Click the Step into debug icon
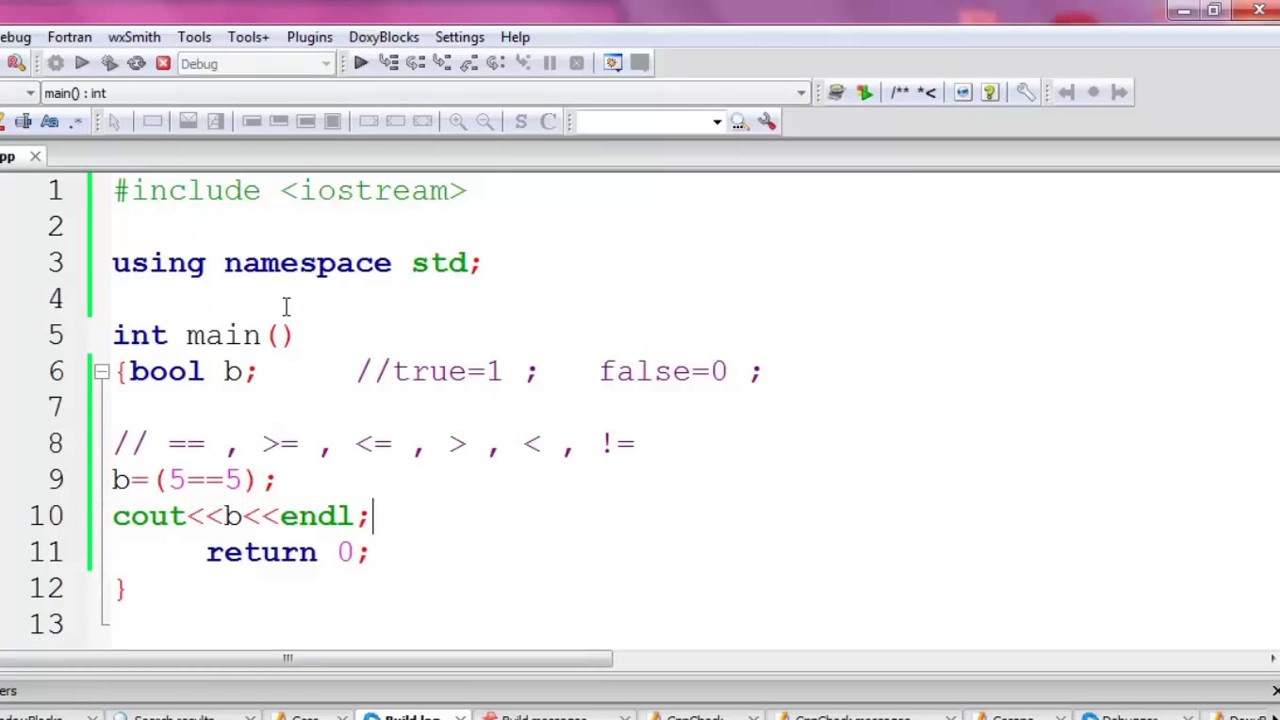This screenshot has height=720, width=1280. (x=442, y=63)
